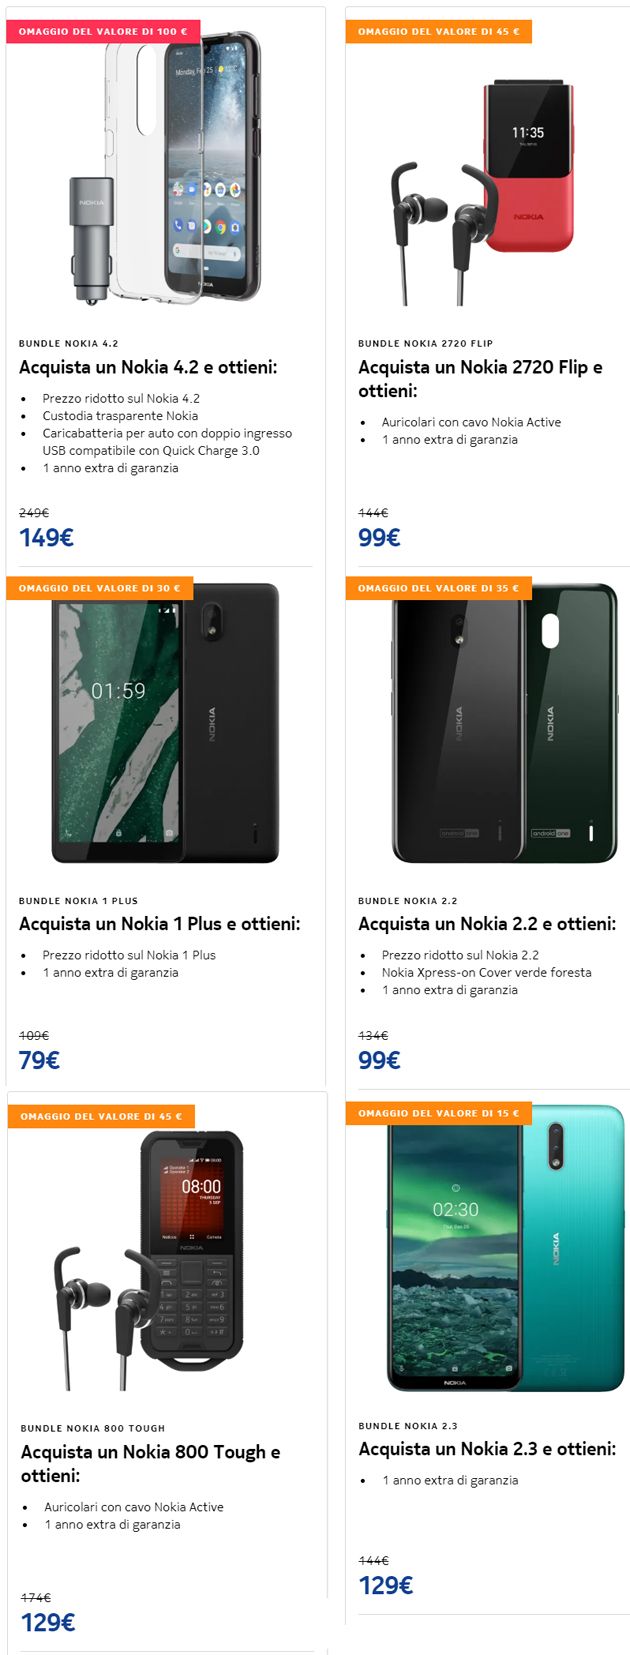Click the "Bundle Nokia 800 Tough" label

[93, 1428]
